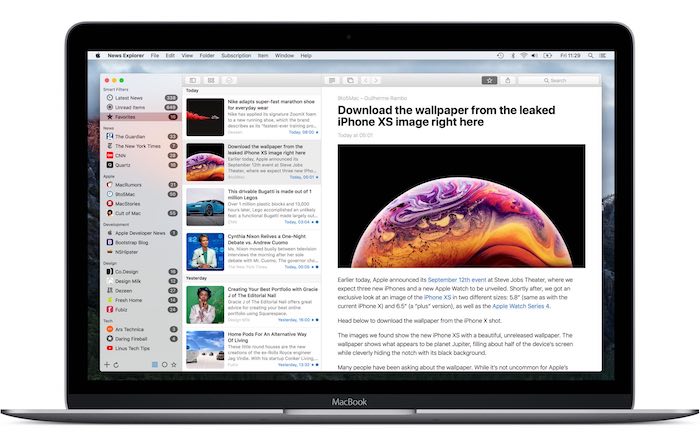Open the Item menu

[263, 56]
